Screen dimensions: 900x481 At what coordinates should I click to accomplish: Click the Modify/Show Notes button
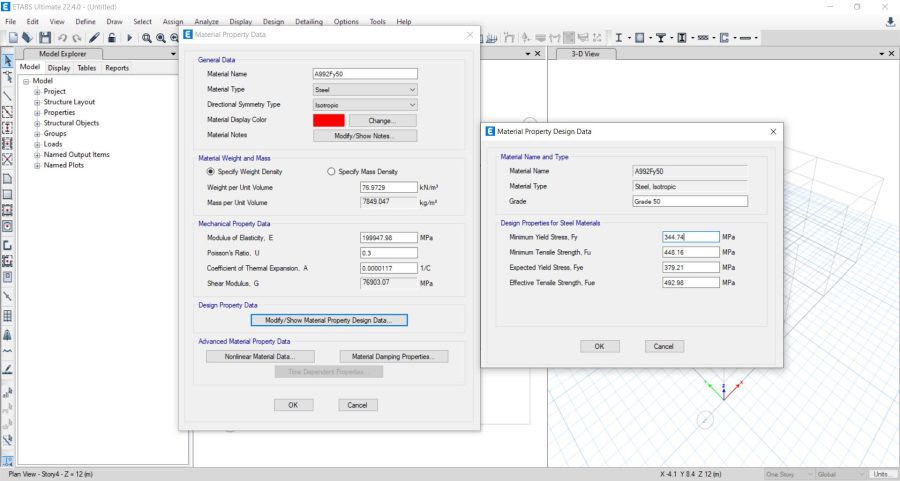coord(365,136)
